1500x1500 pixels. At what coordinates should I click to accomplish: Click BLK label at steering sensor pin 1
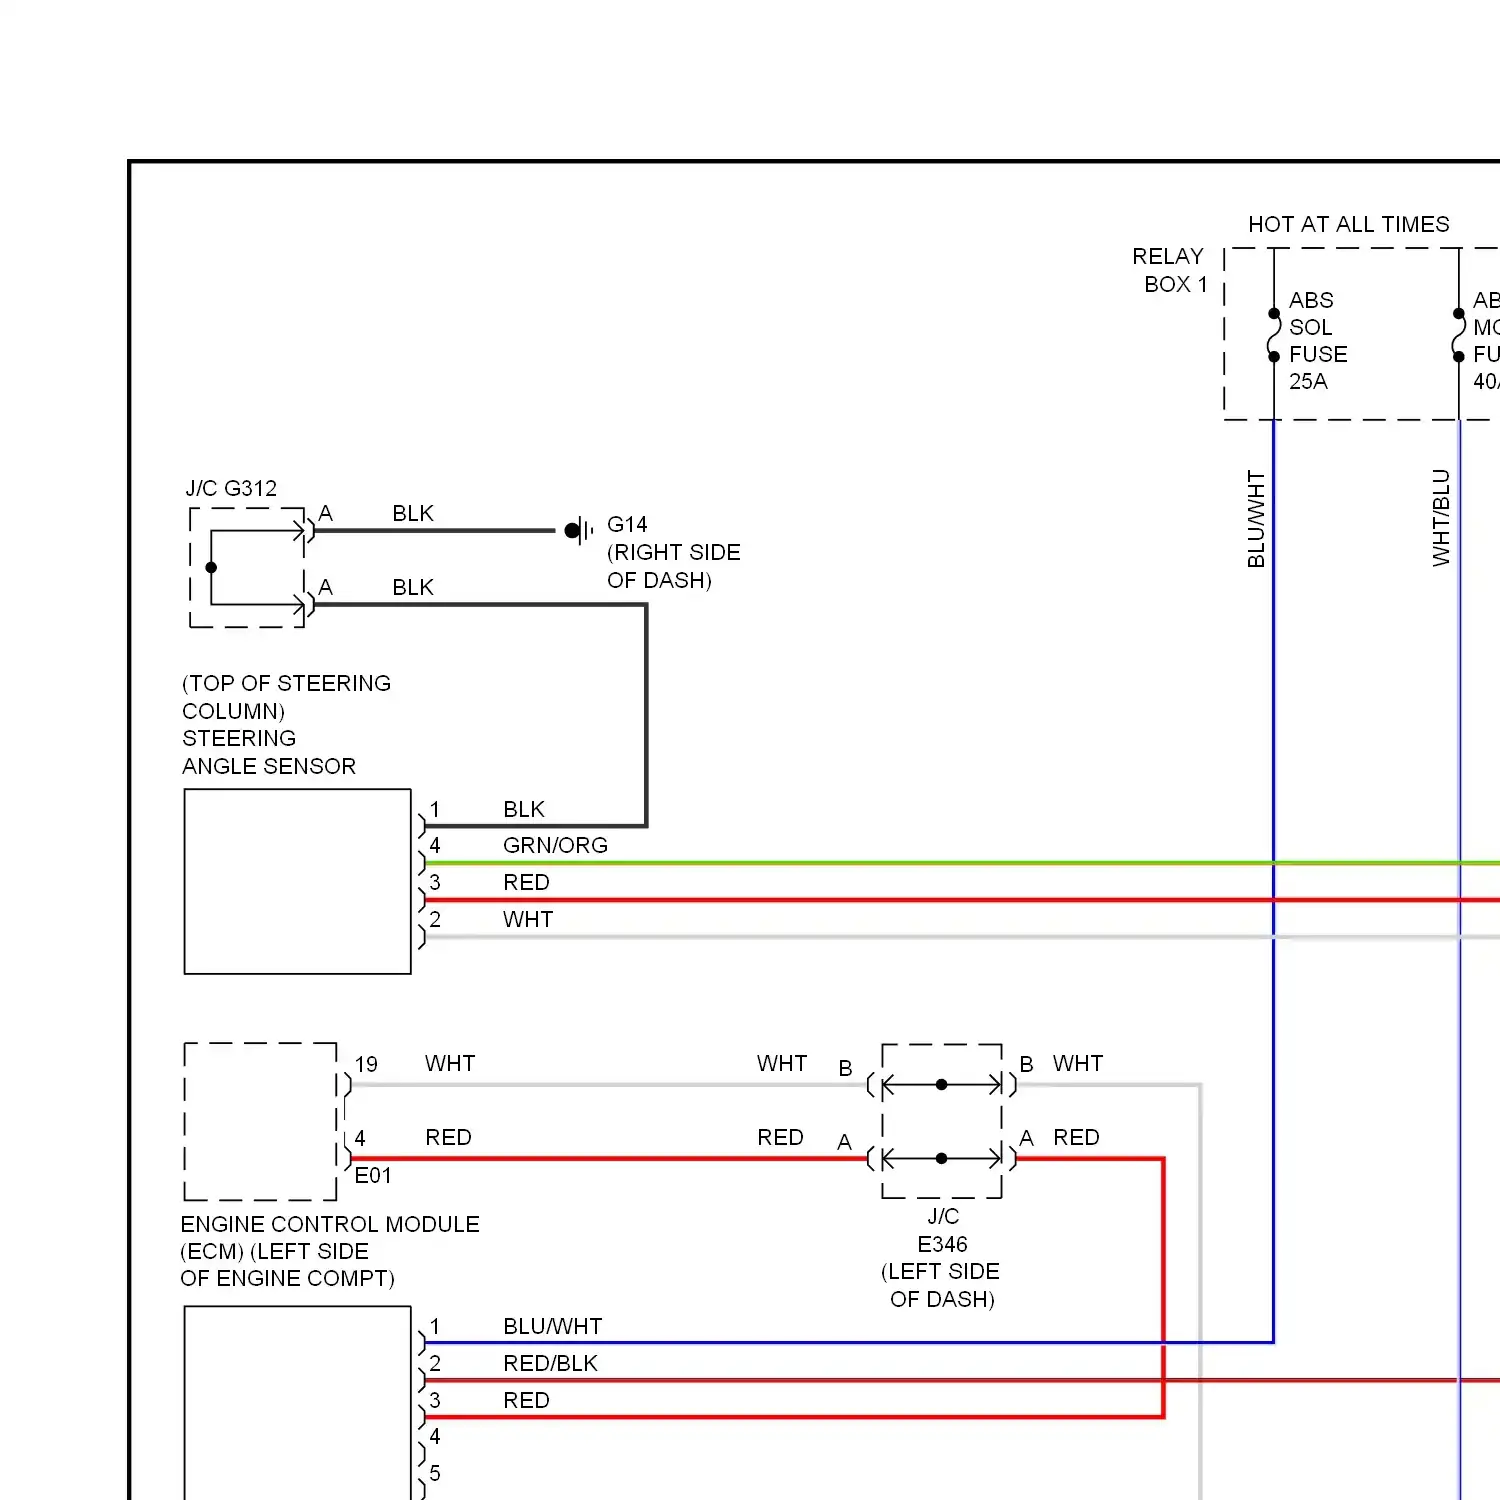524,809
